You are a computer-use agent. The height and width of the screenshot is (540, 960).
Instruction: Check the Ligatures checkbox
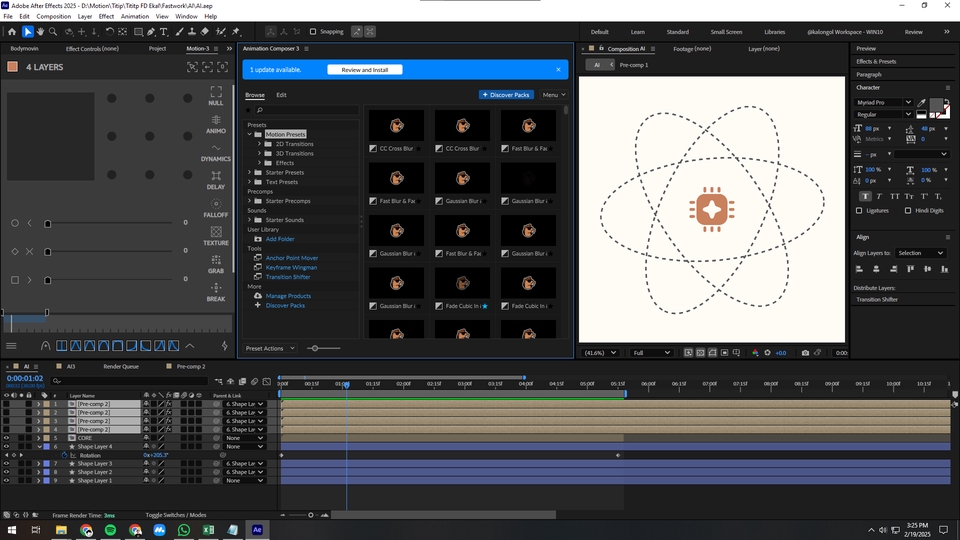pos(860,210)
